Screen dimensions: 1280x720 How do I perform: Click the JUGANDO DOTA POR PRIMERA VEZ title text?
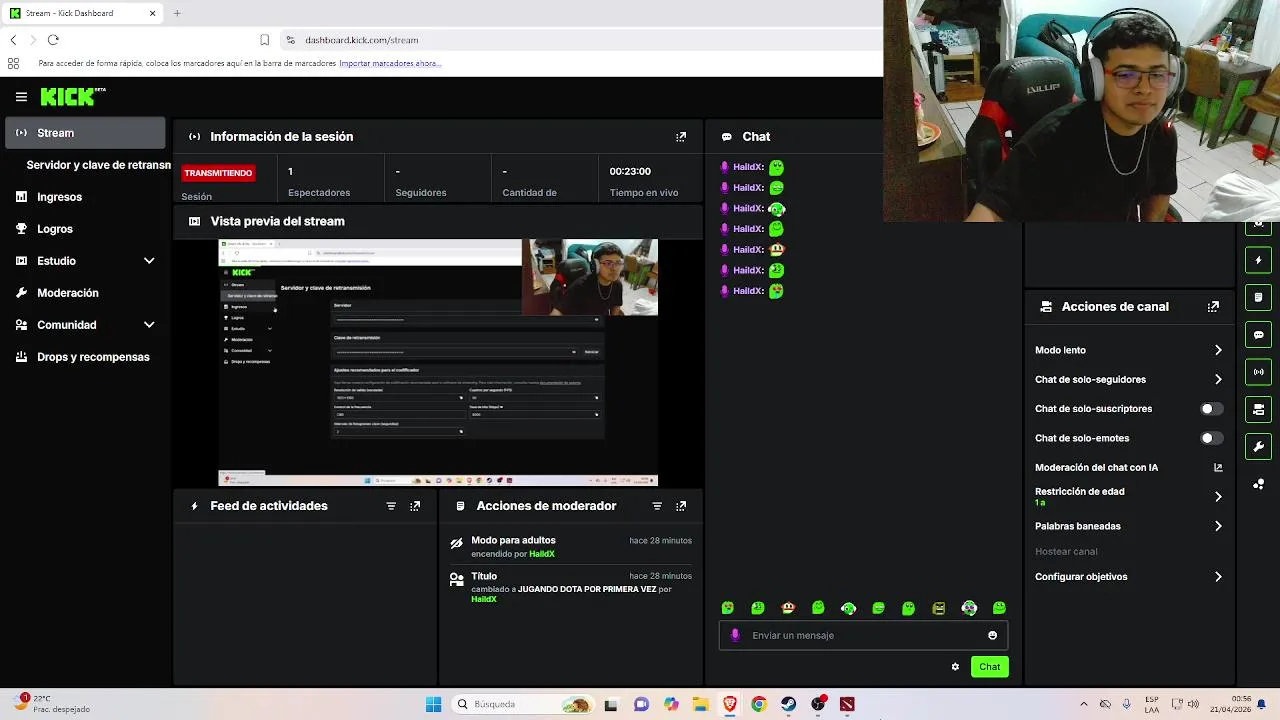587,589
